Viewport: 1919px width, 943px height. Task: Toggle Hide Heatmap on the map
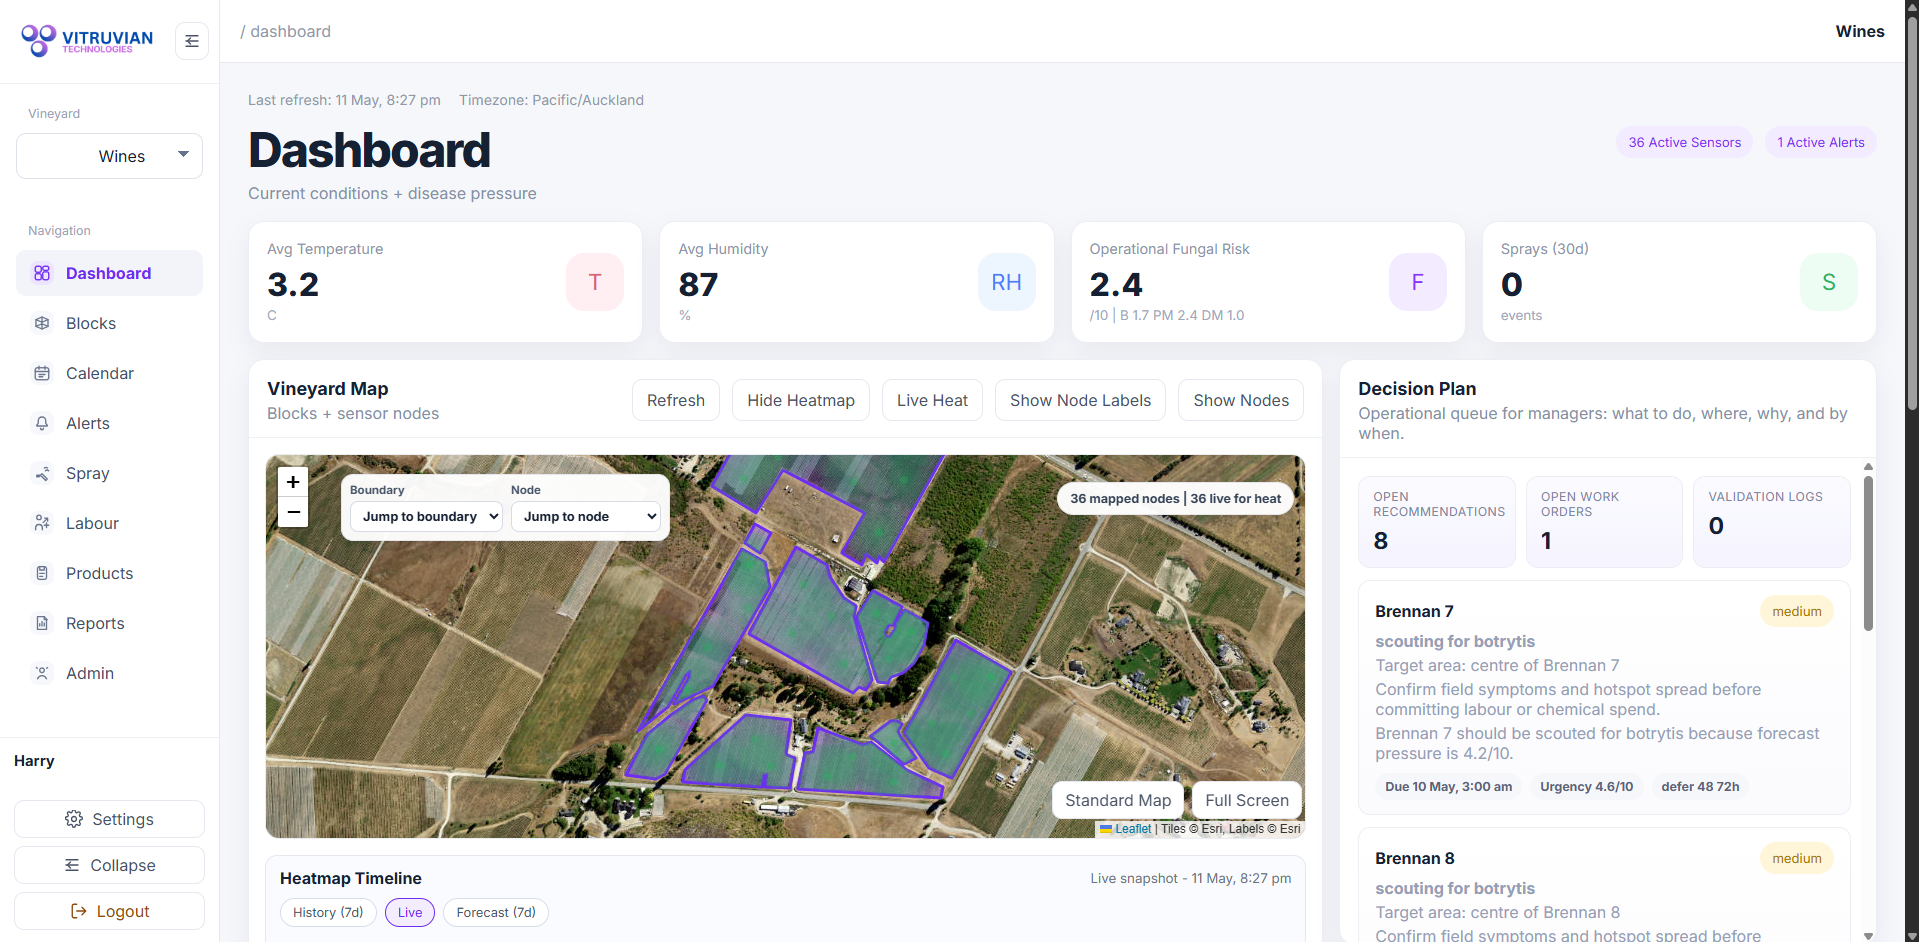[801, 400]
